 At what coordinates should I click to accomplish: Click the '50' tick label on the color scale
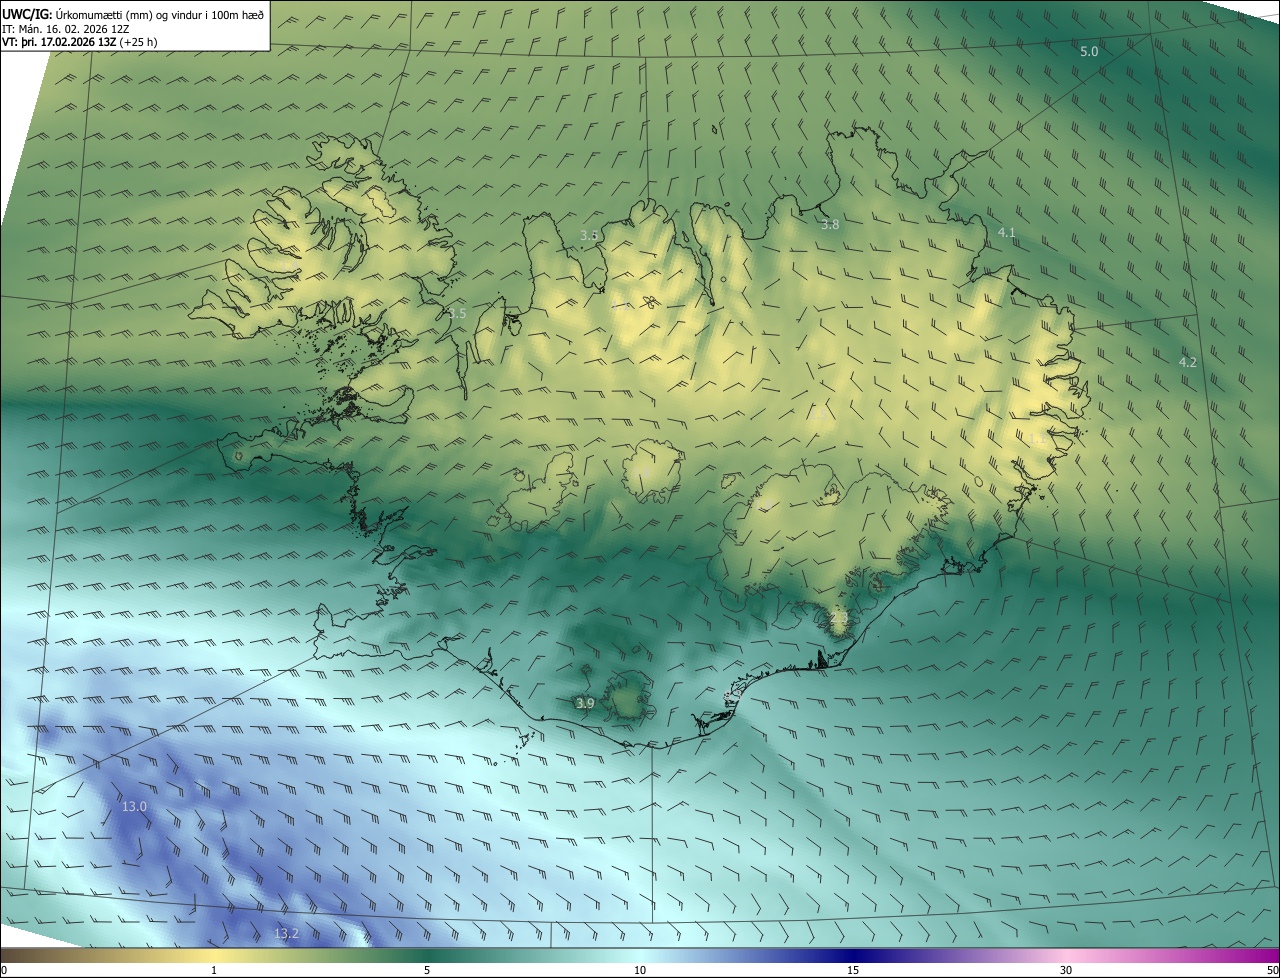click(x=1272, y=971)
